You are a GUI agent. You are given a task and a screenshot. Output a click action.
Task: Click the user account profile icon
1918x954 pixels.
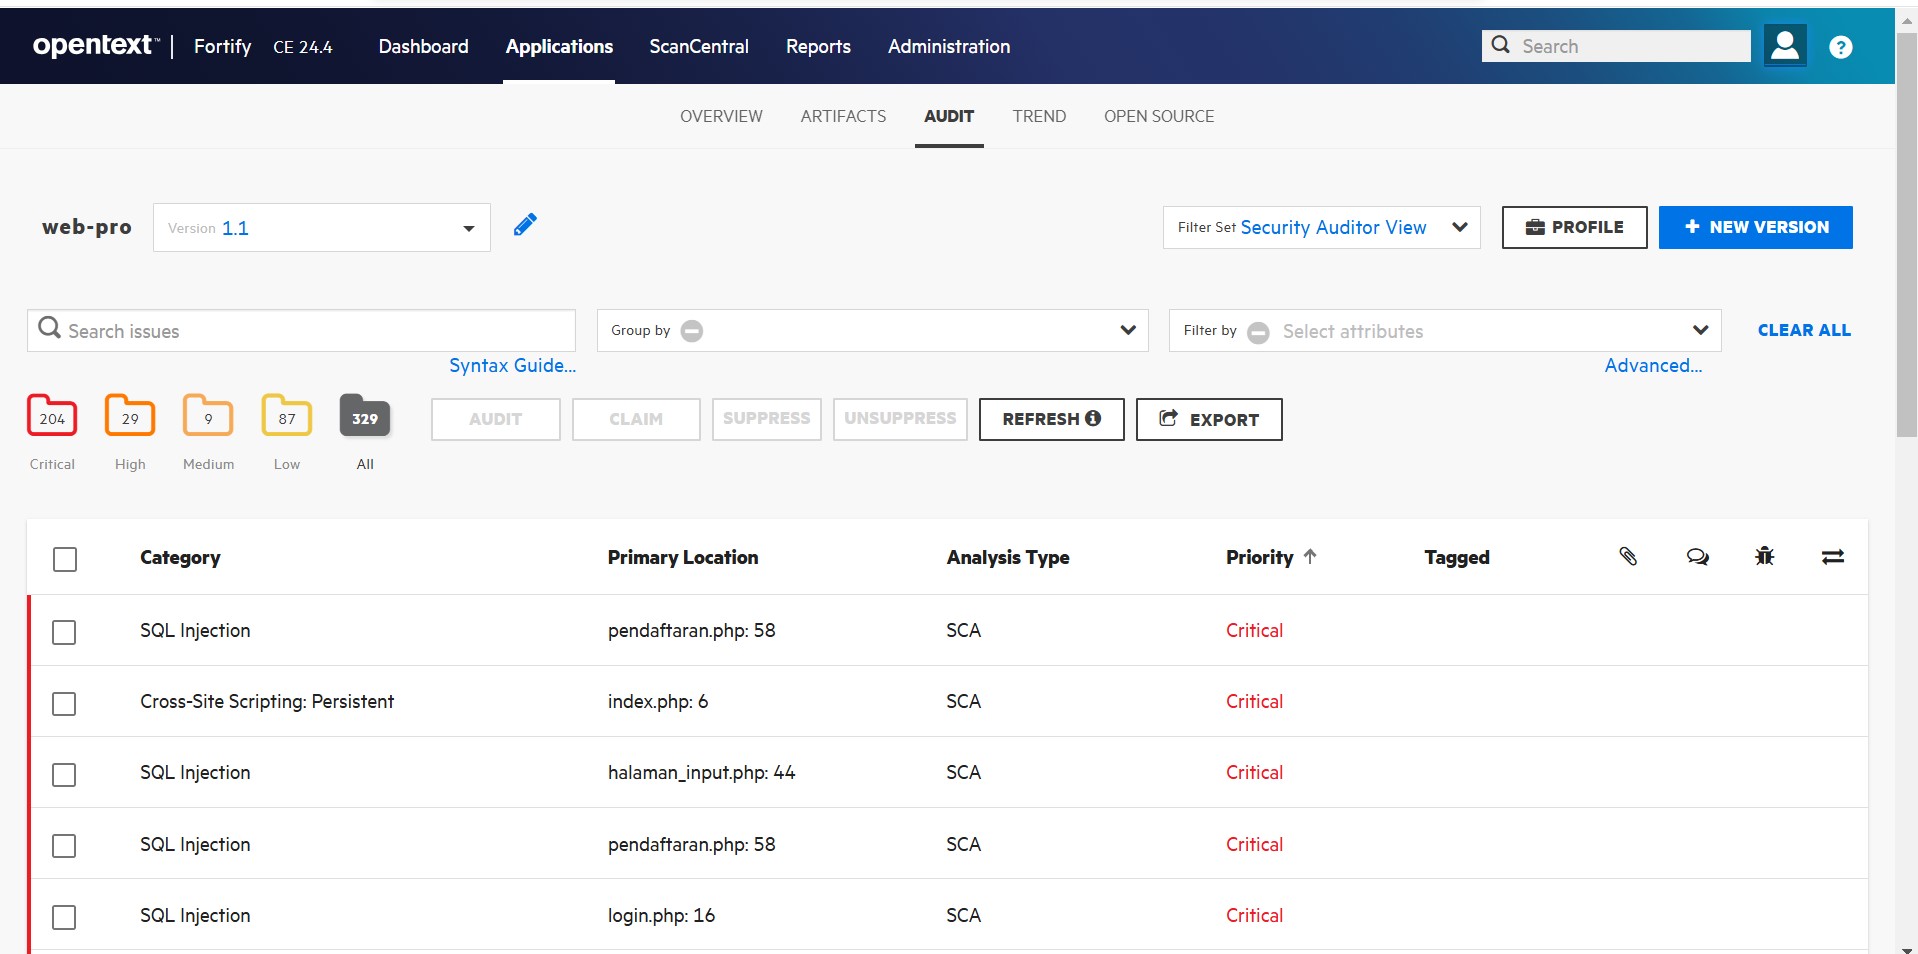(x=1784, y=46)
